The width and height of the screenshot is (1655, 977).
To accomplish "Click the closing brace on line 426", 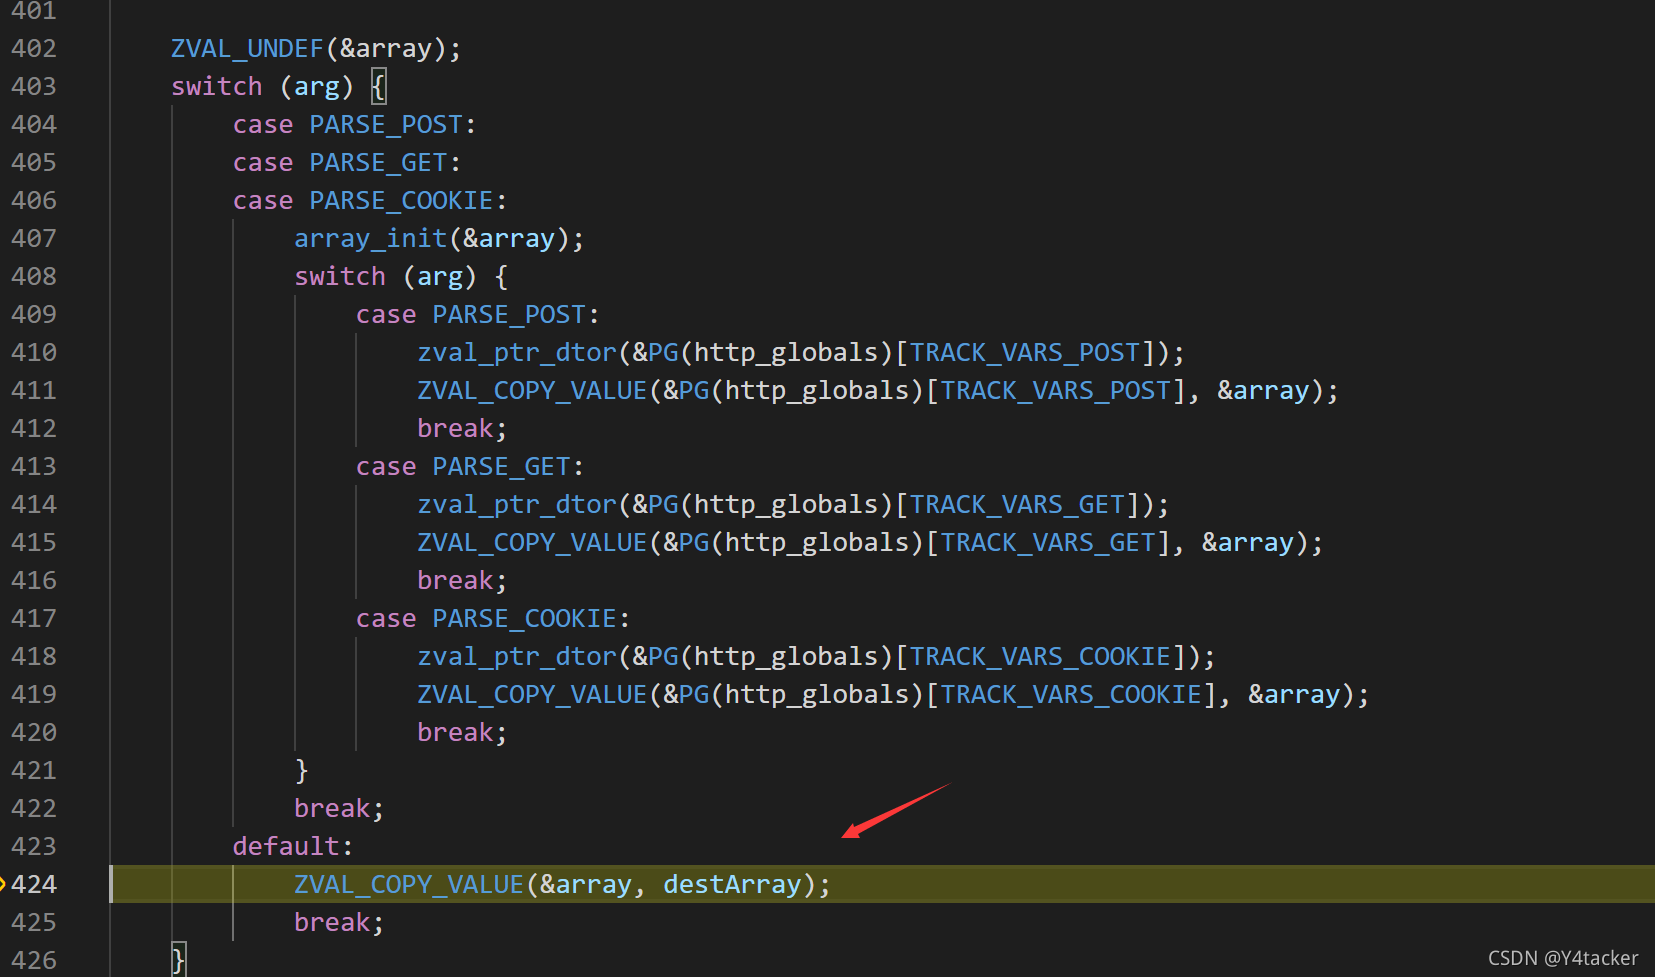I will click(x=179, y=960).
